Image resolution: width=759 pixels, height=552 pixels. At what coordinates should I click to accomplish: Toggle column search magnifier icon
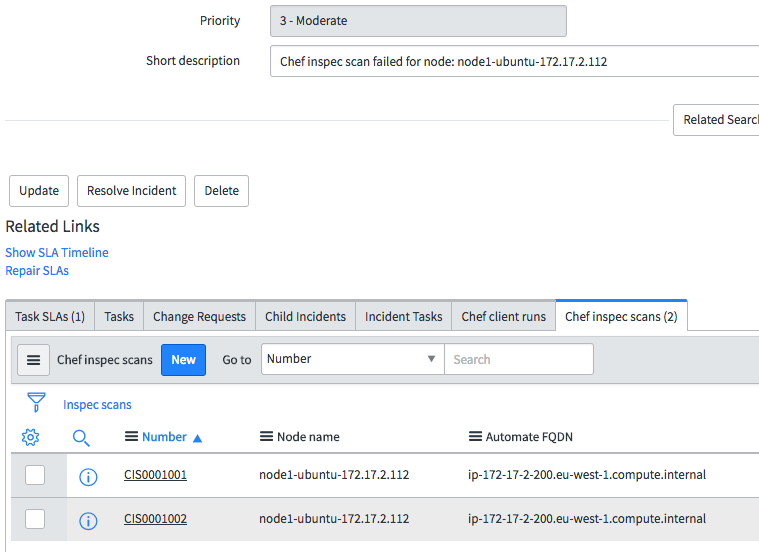81,438
